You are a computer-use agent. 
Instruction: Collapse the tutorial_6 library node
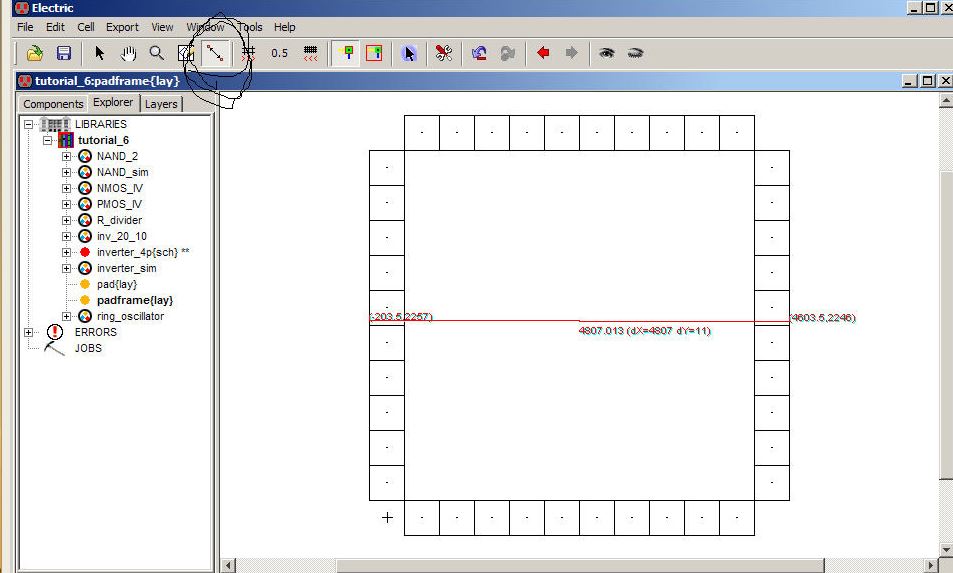47,140
